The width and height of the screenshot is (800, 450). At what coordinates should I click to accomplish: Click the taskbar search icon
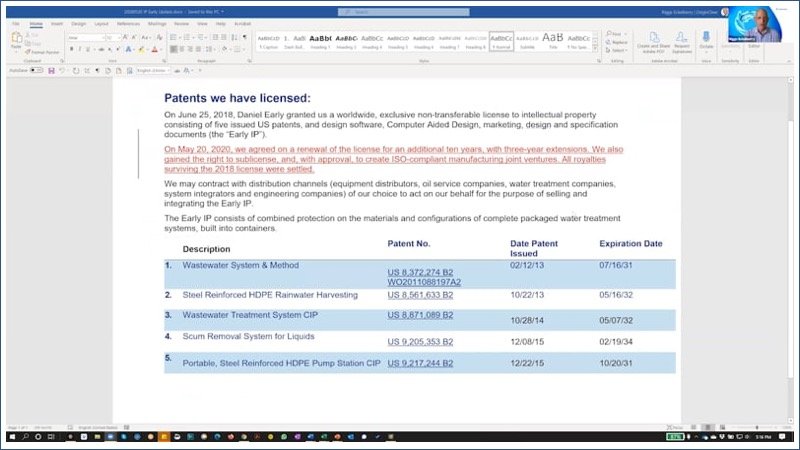(26, 437)
